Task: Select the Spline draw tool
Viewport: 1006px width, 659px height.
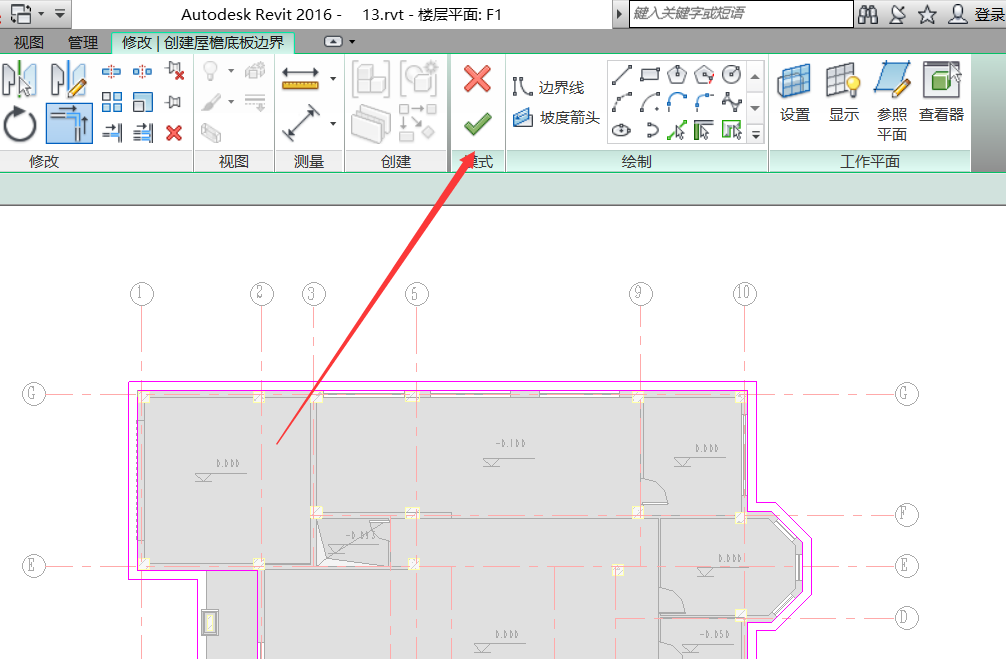Action: pos(731,101)
